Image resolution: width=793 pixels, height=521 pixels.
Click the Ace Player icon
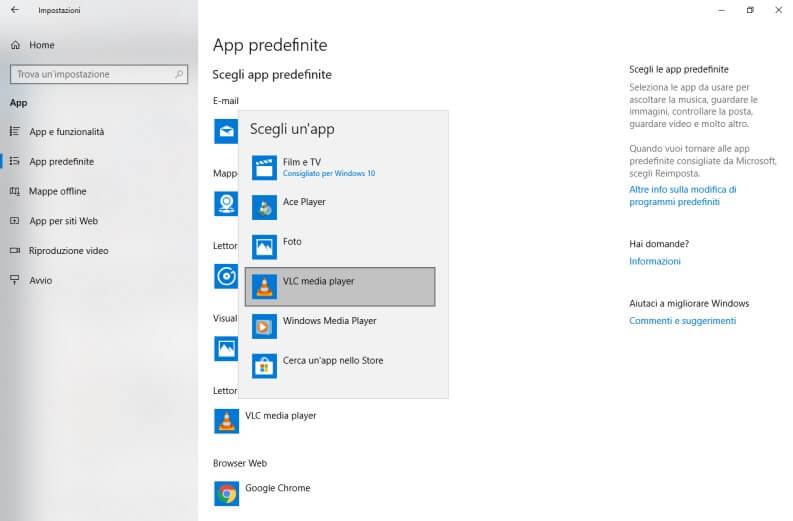(x=264, y=207)
